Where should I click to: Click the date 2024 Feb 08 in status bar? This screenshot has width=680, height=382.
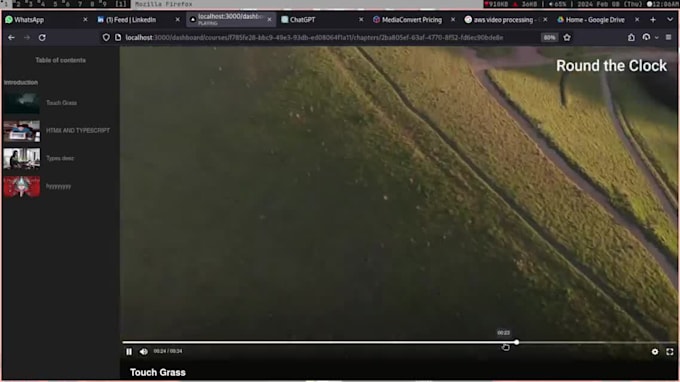pos(610,4)
